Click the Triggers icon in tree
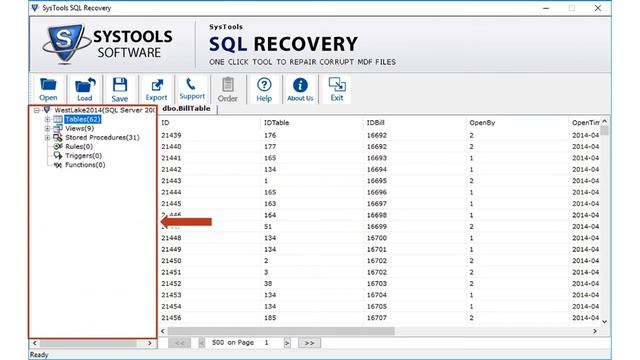 coord(58,156)
